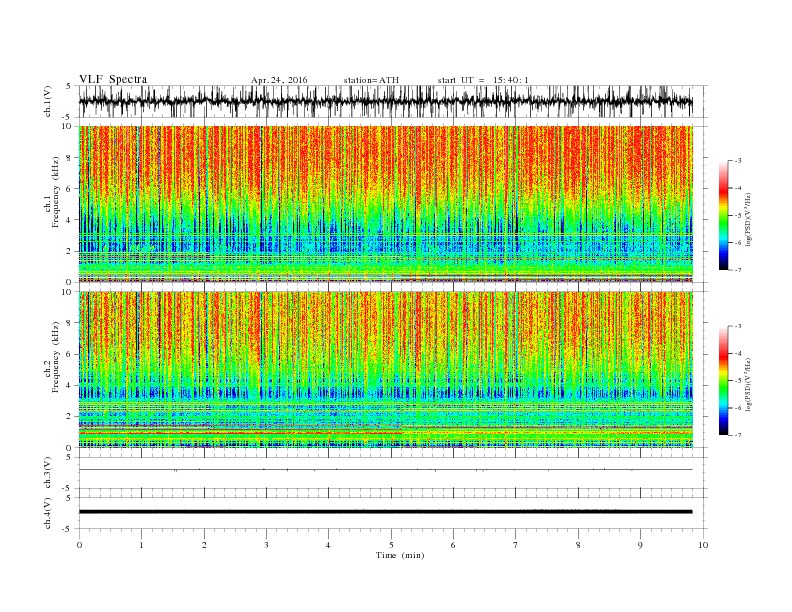The width and height of the screenshot is (792, 612).
Task: Click the "ch.1(V)" waveform axis label
Action: 48,101
